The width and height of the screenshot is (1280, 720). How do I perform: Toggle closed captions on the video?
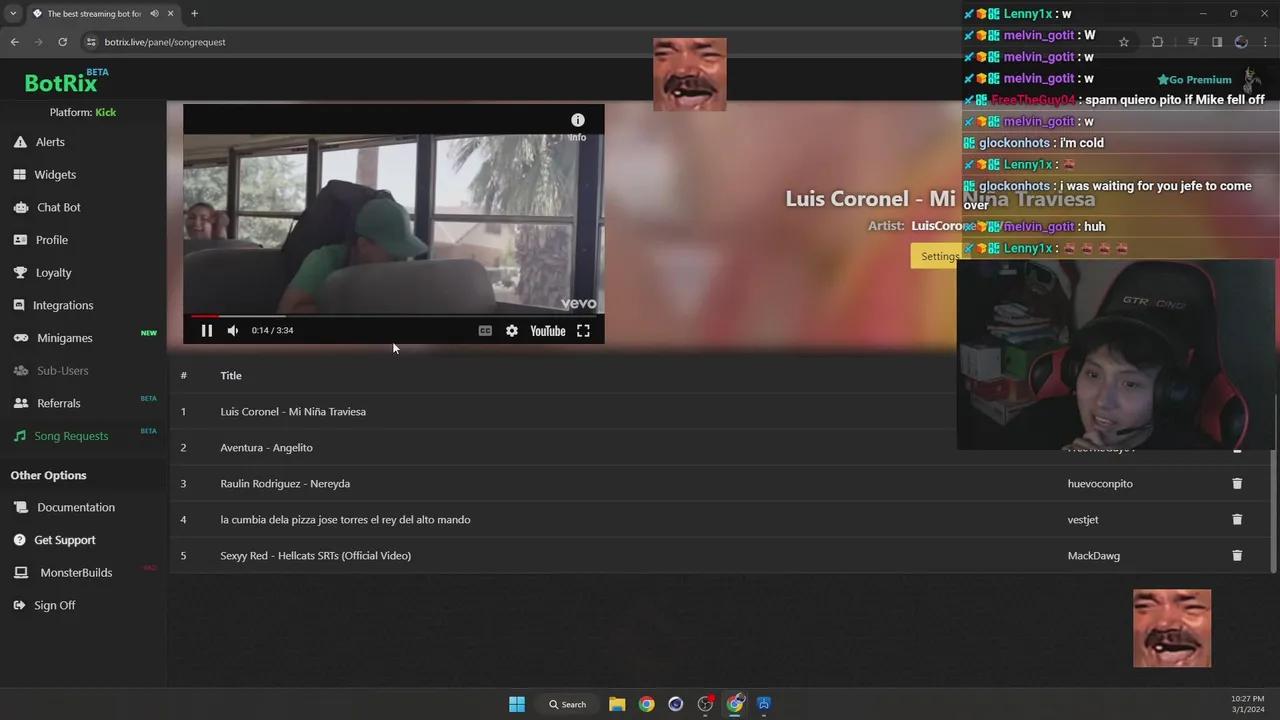pos(485,331)
